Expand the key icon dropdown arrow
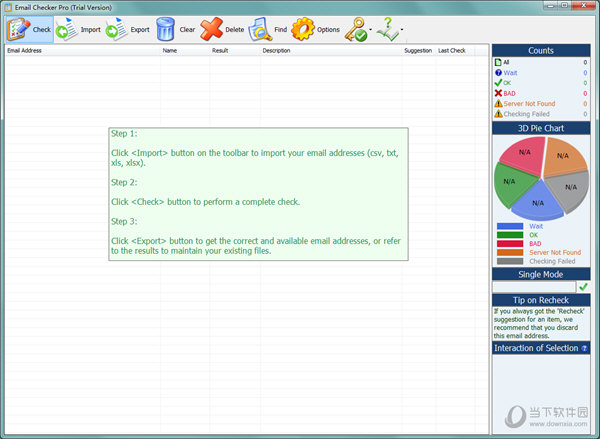 point(370,29)
